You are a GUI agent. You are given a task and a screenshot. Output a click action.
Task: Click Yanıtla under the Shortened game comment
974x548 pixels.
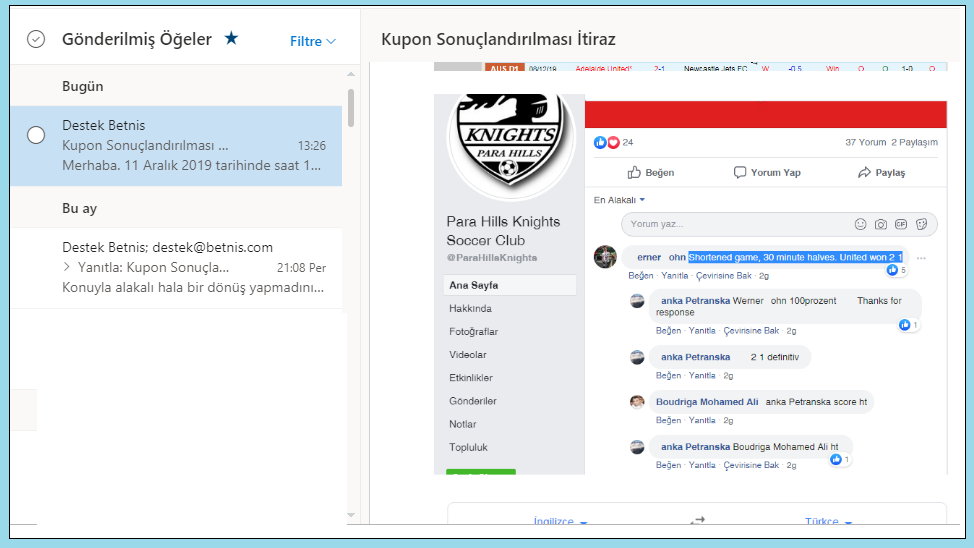[674, 276]
